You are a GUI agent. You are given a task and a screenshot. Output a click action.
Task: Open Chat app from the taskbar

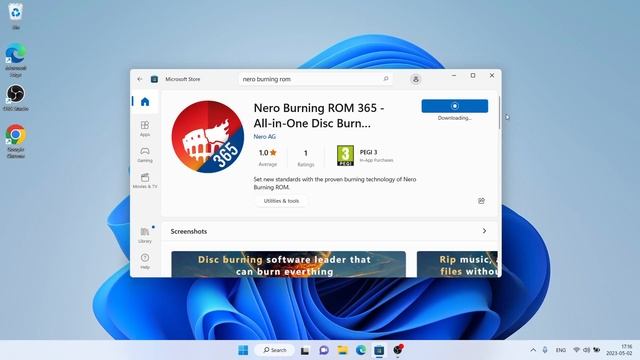(324, 350)
